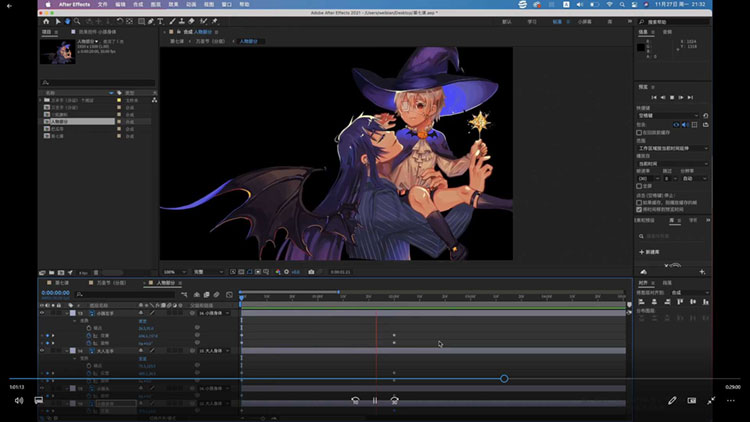Select the Selection arrow tool

click(58, 21)
